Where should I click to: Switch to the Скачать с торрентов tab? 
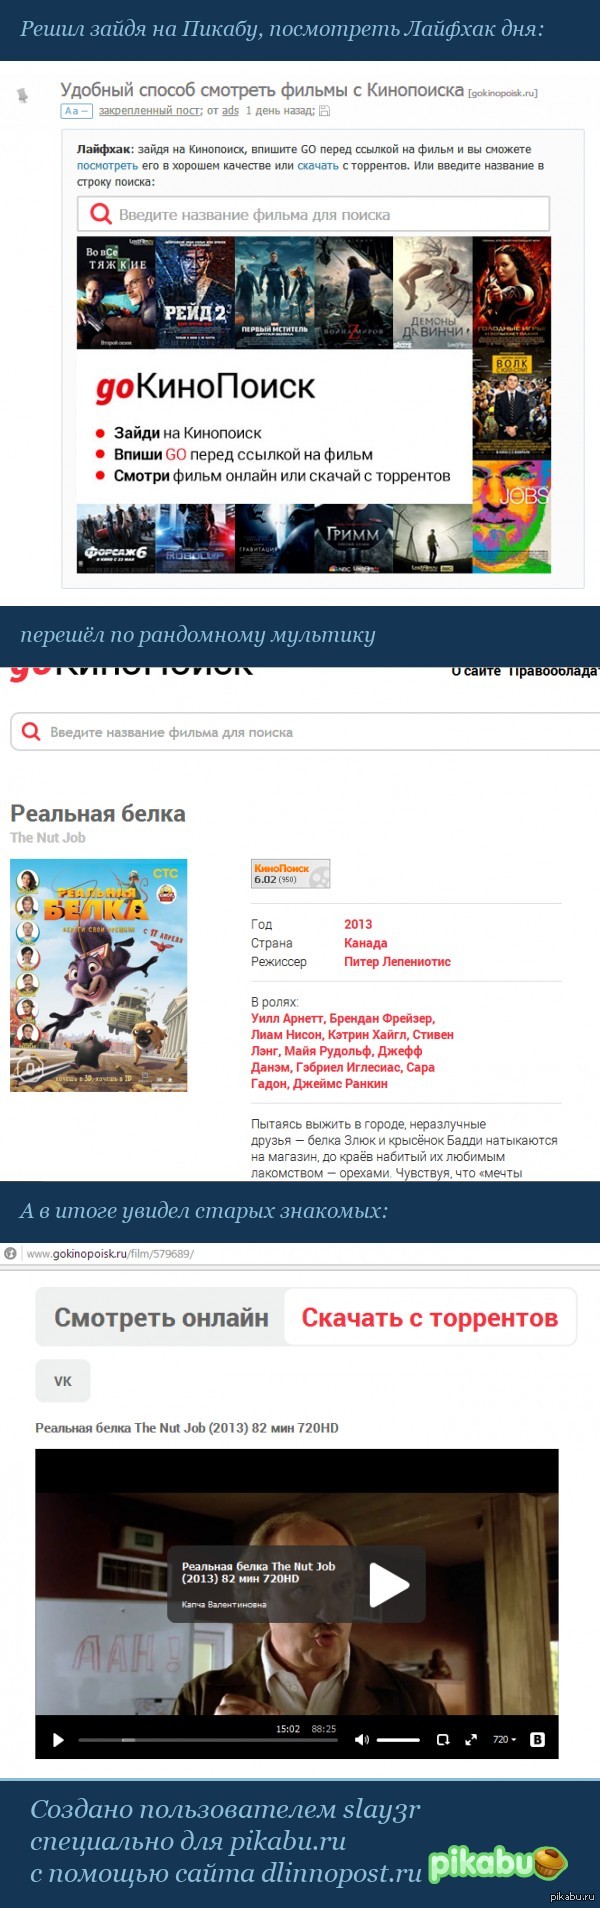coord(430,1318)
